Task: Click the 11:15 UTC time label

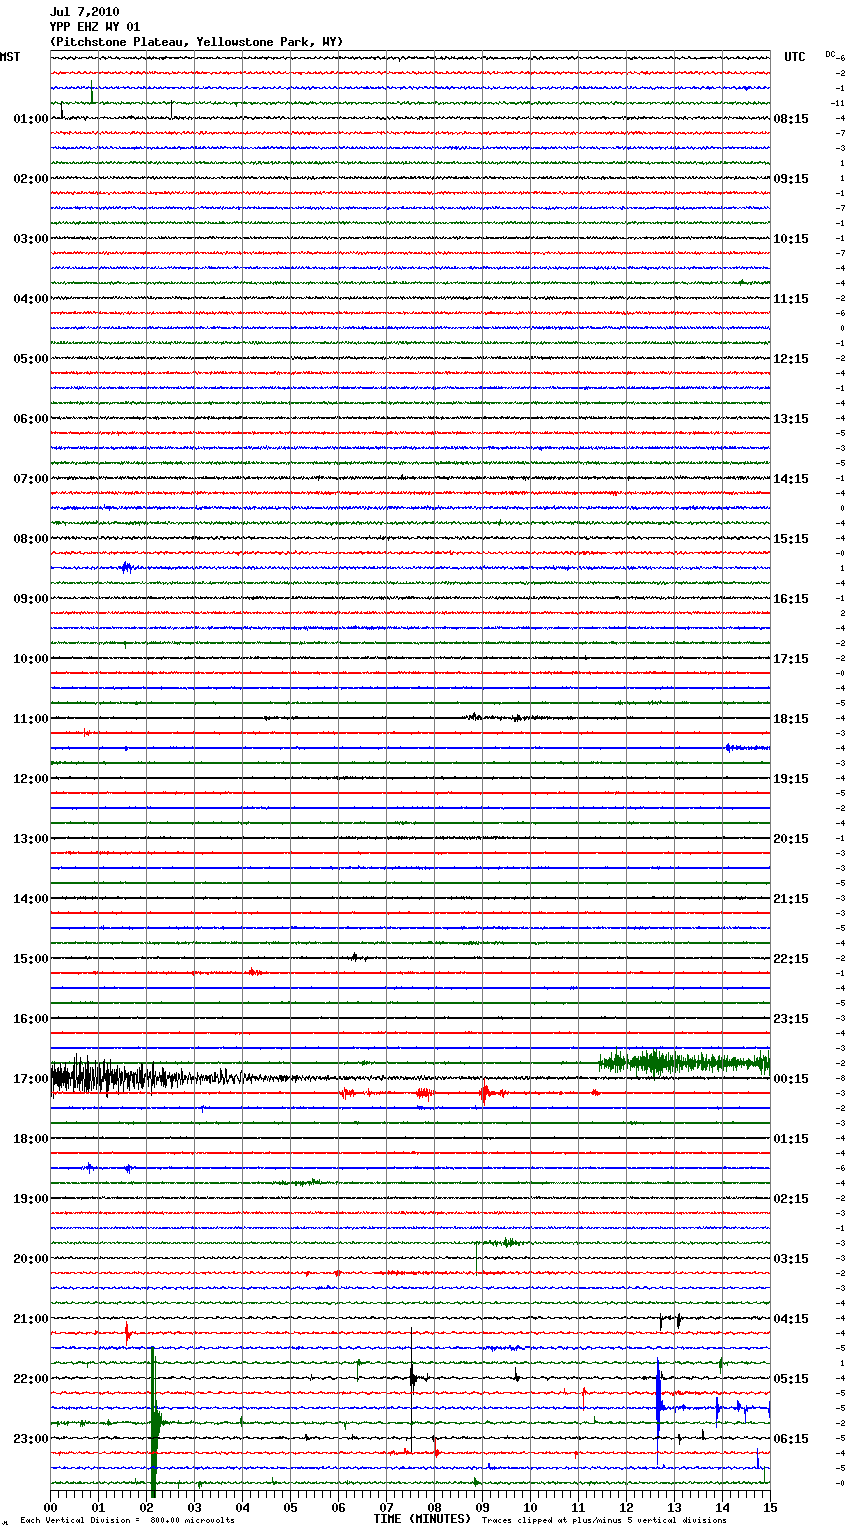Action: tap(791, 299)
